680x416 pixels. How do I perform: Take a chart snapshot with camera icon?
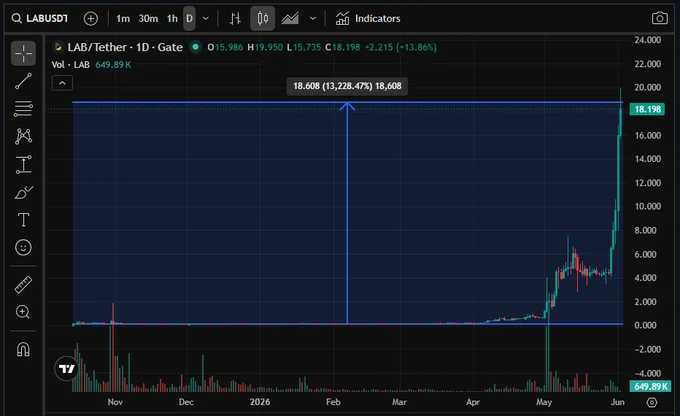pos(660,18)
